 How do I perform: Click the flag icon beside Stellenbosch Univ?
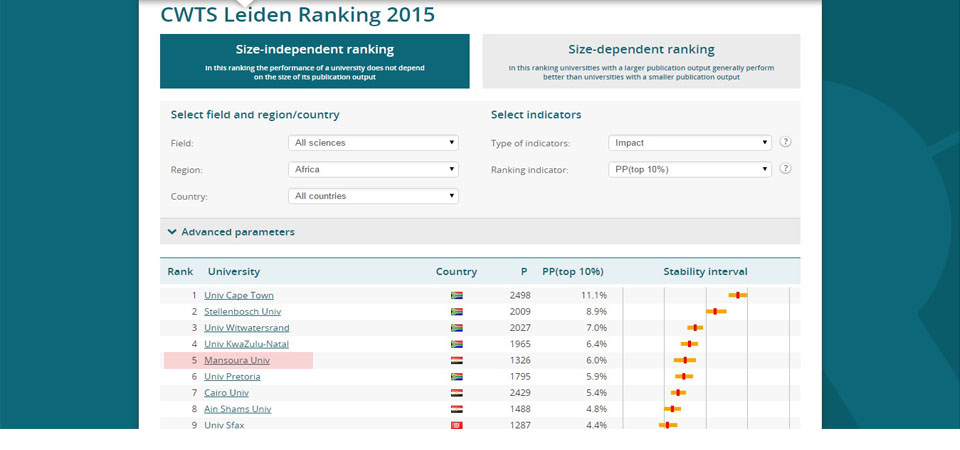click(x=457, y=312)
